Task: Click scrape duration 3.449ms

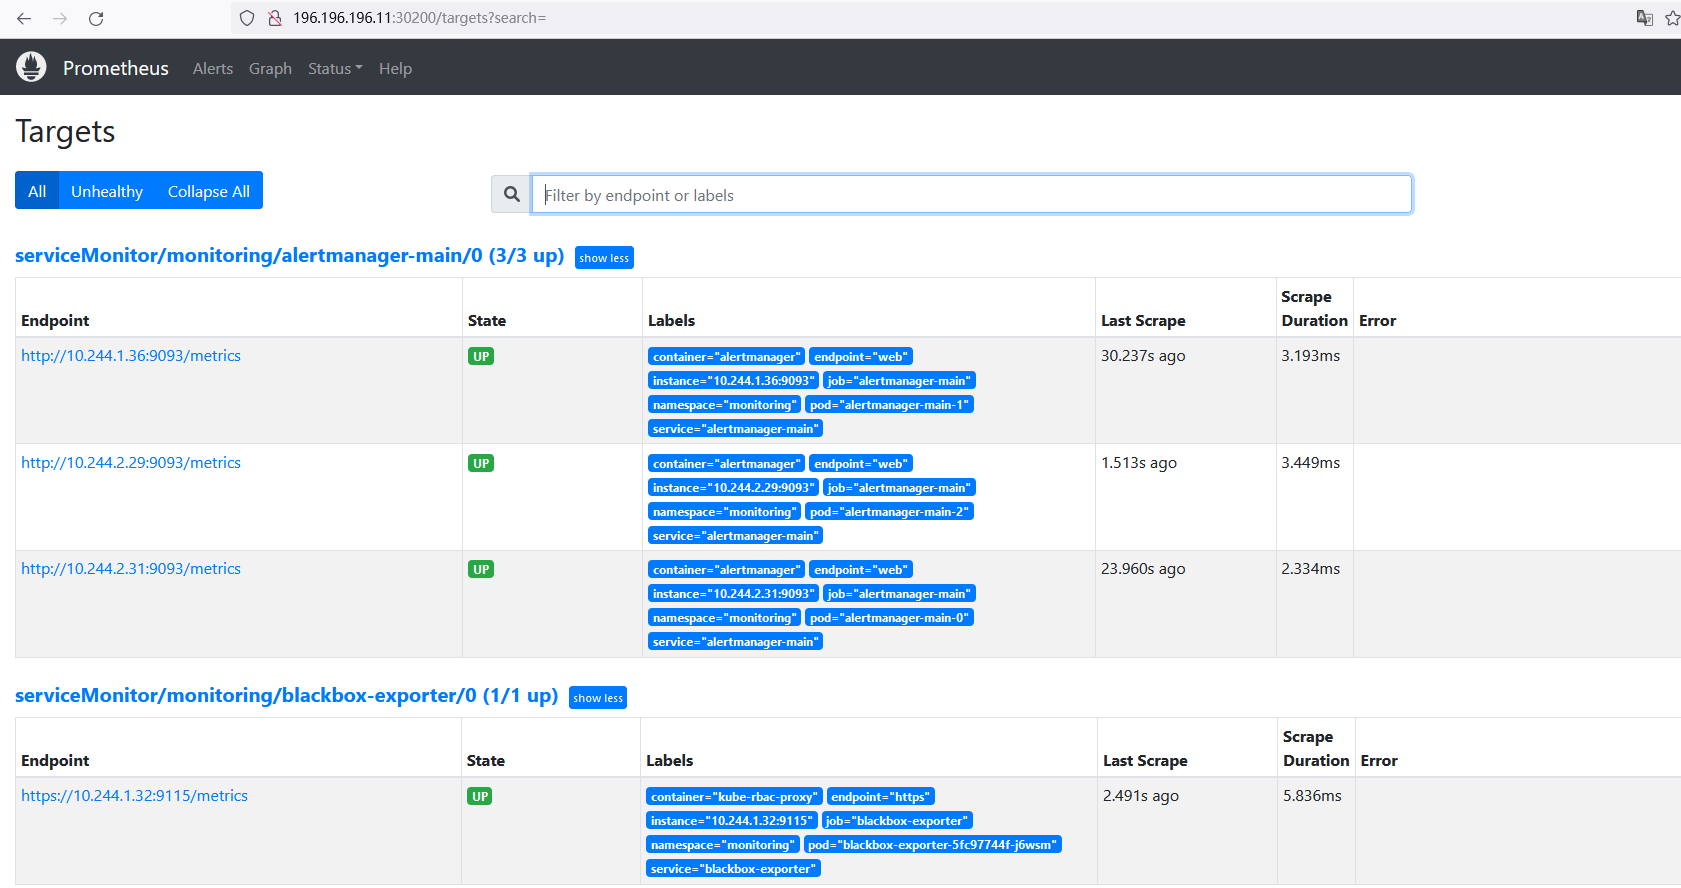Action: (x=1311, y=463)
